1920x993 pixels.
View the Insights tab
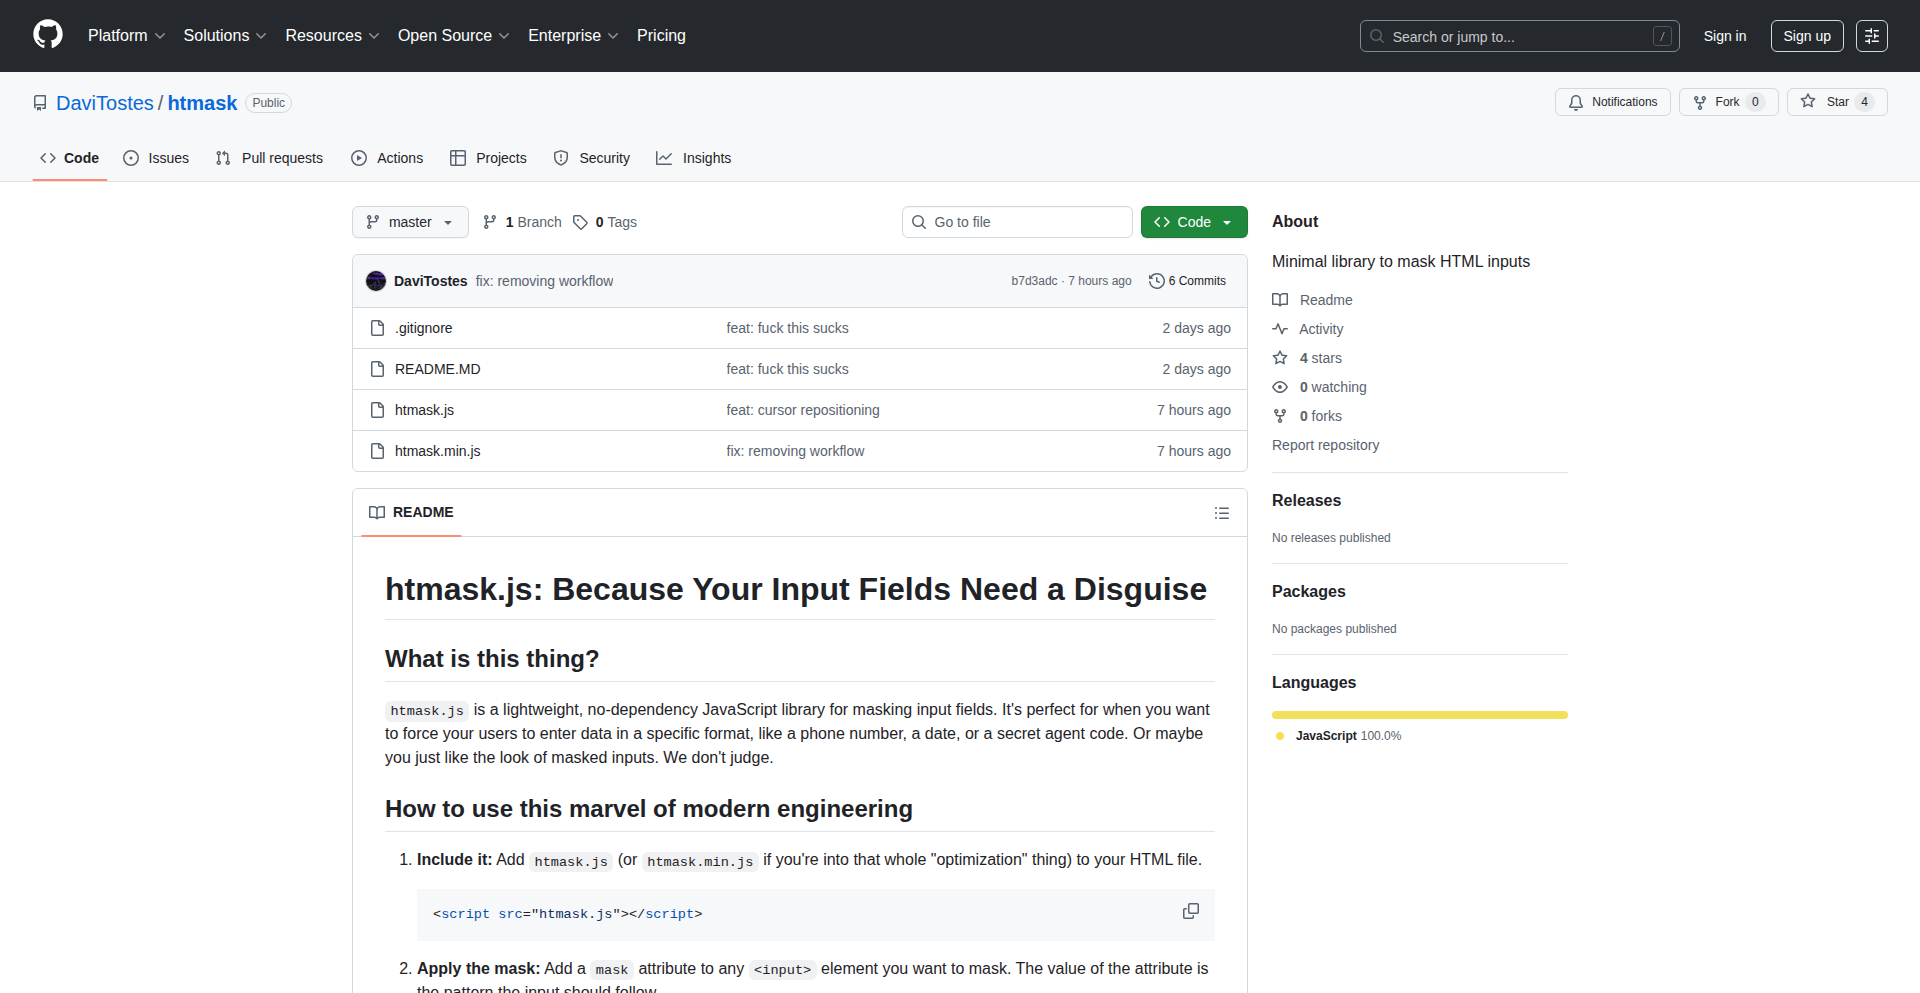click(x=694, y=158)
